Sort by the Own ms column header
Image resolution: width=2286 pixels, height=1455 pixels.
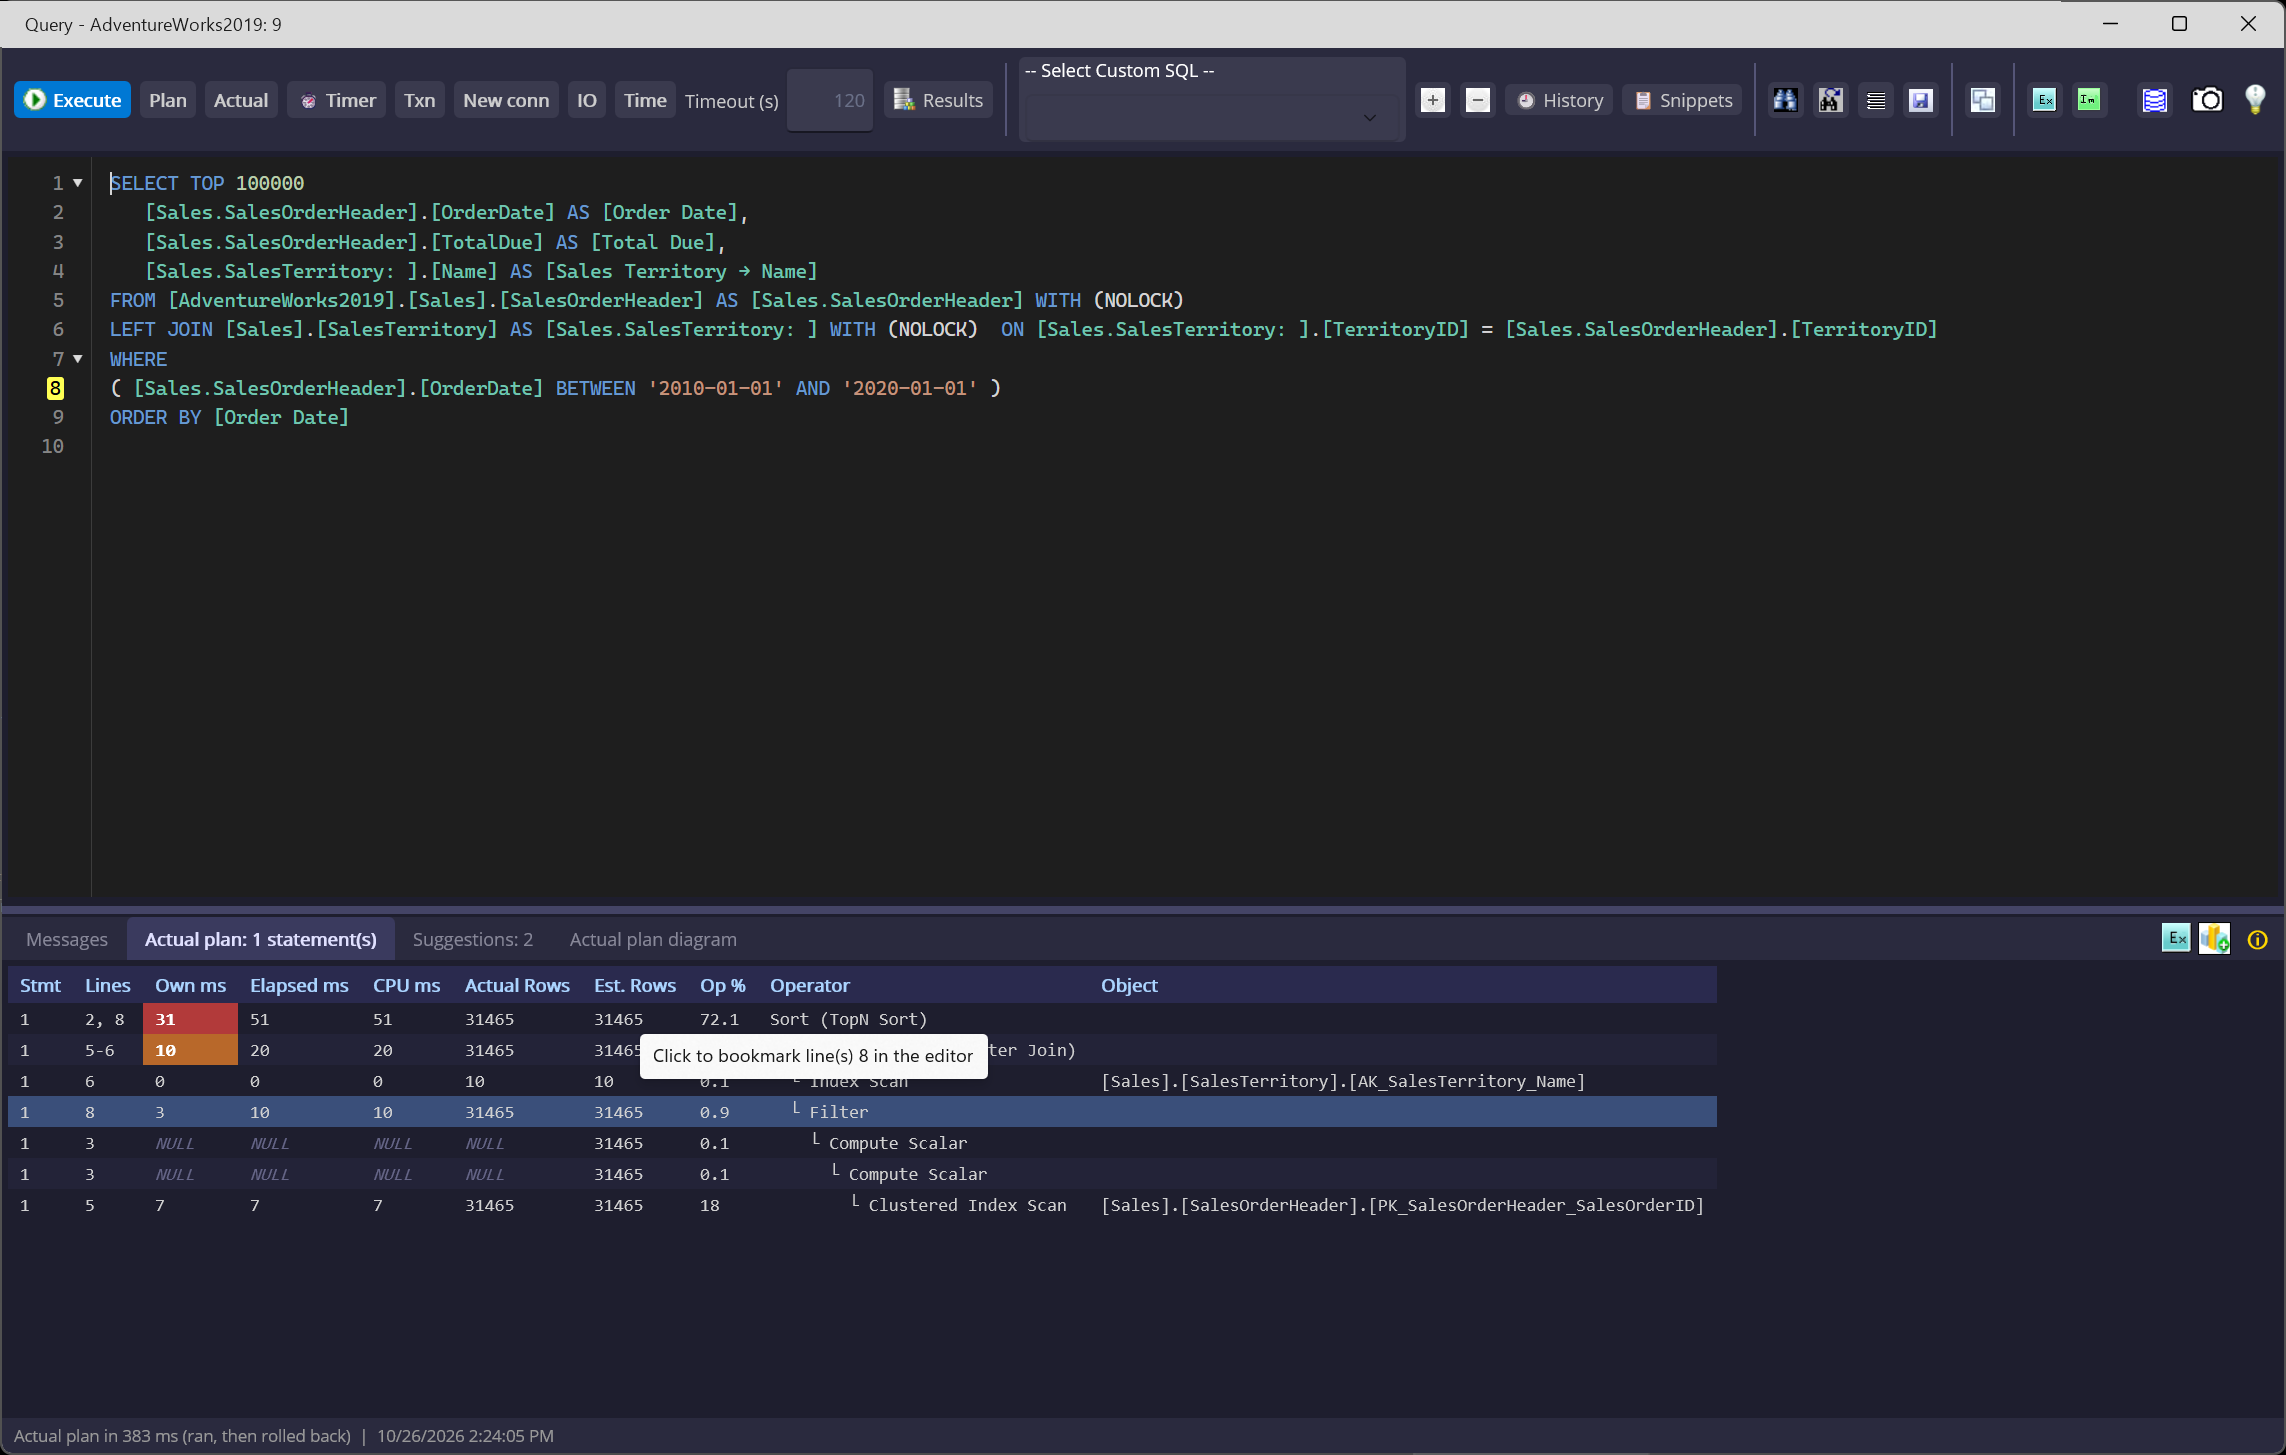pyautogui.click(x=190, y=985)
